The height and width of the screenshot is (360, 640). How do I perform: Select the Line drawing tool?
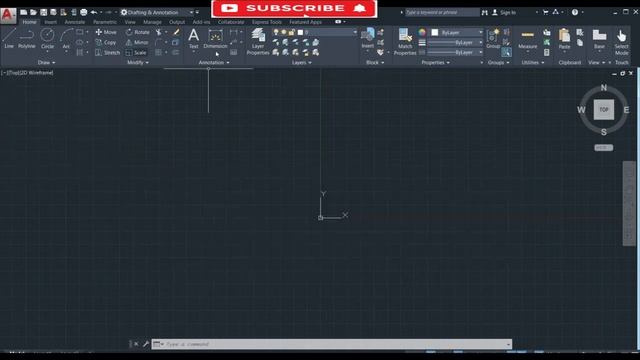click(9, 38)
